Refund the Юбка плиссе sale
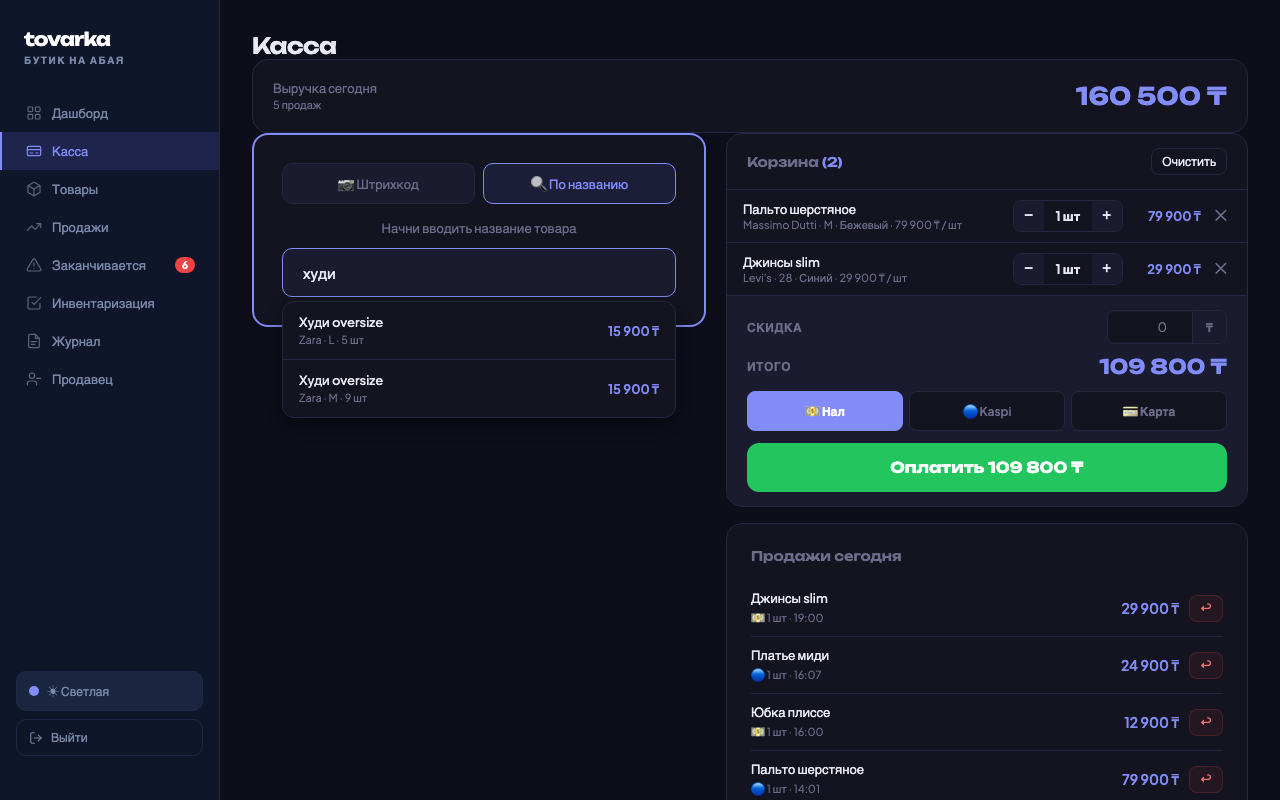Screen dimensions: 1280x800 click(x=1206, y=722)
